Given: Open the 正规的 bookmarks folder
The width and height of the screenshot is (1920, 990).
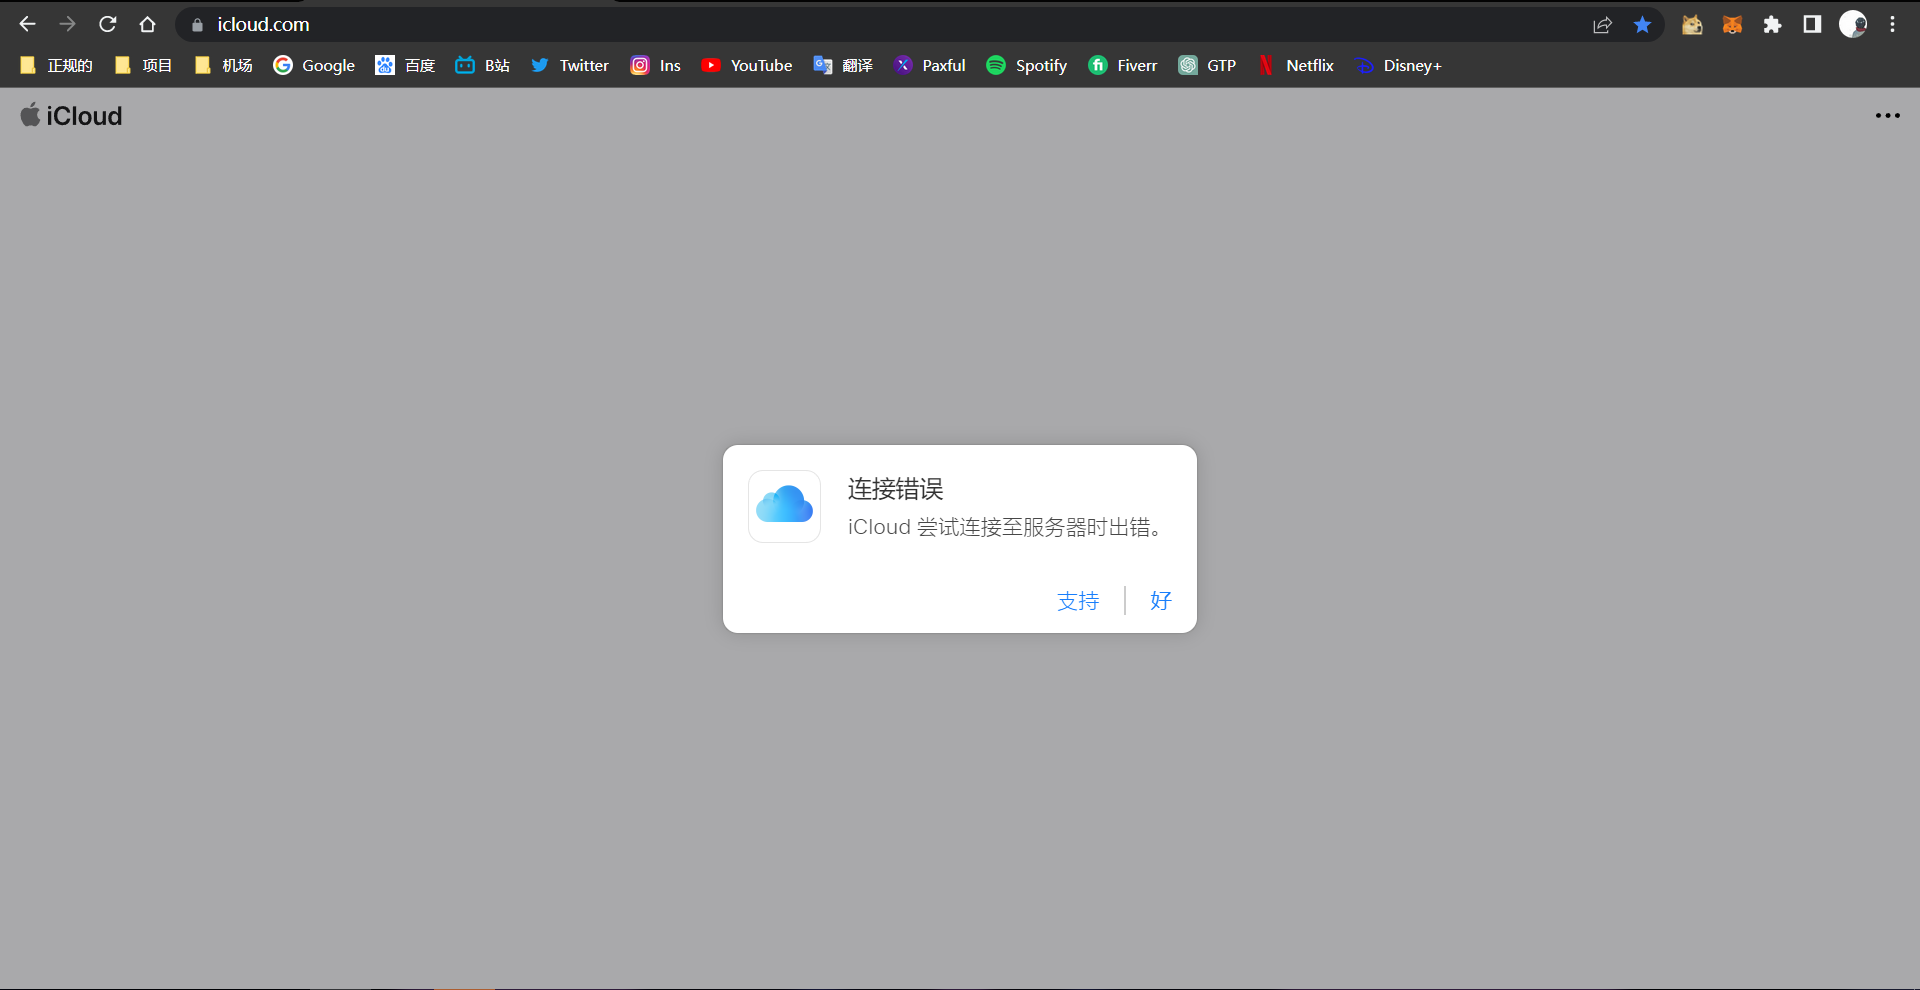Looking at the screenshot, I should (x=57, y=66).
